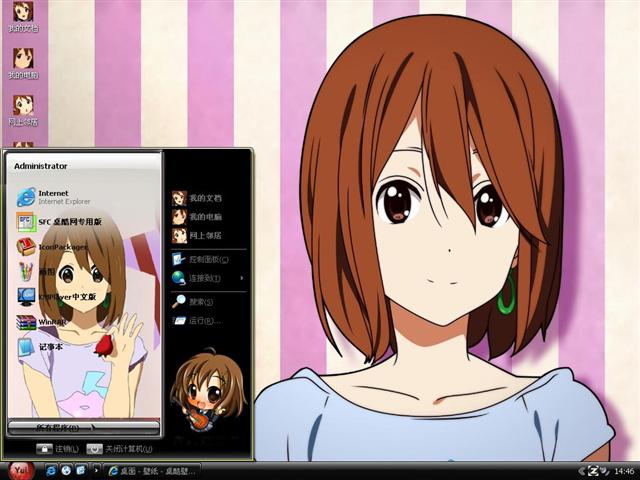Launch Internet Explorer from the Start menu

click(53, 197)
